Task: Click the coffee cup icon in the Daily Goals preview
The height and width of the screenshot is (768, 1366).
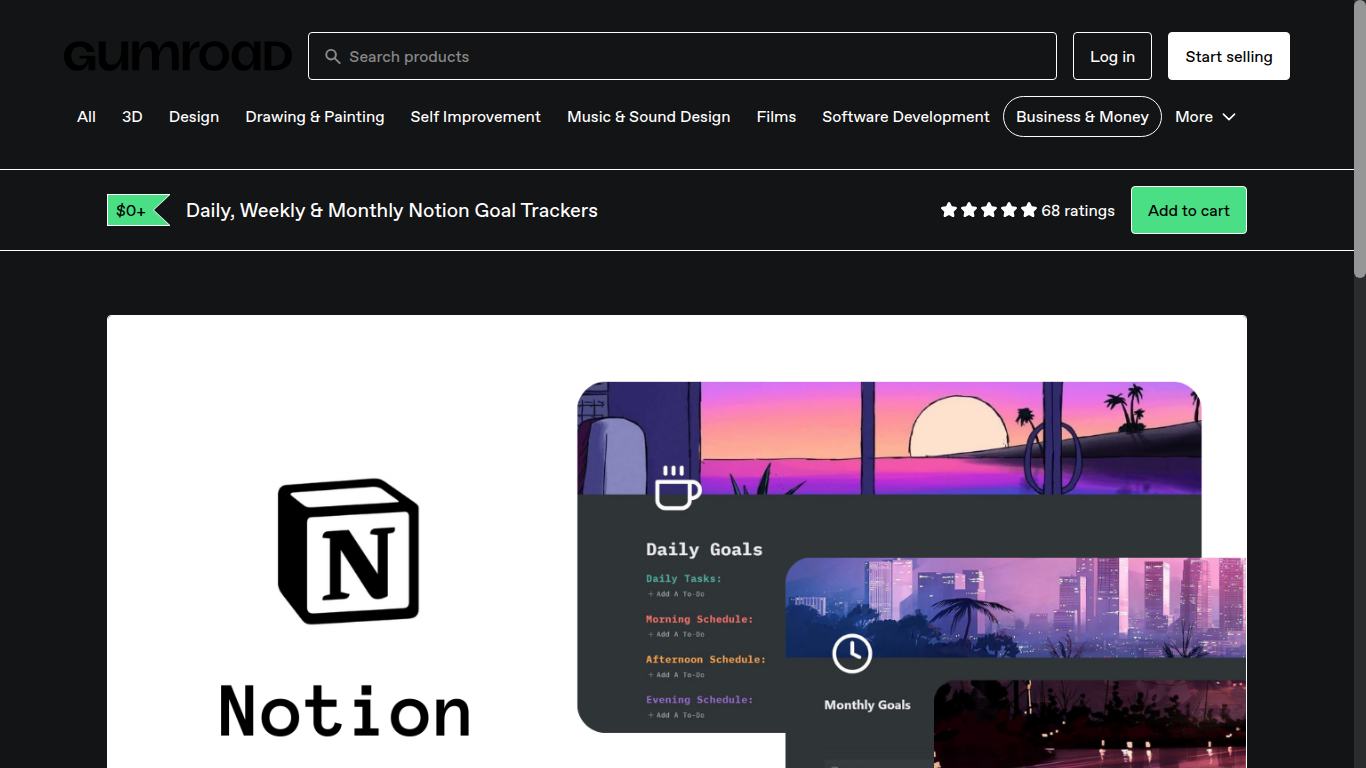Action: tap(677, 488)
